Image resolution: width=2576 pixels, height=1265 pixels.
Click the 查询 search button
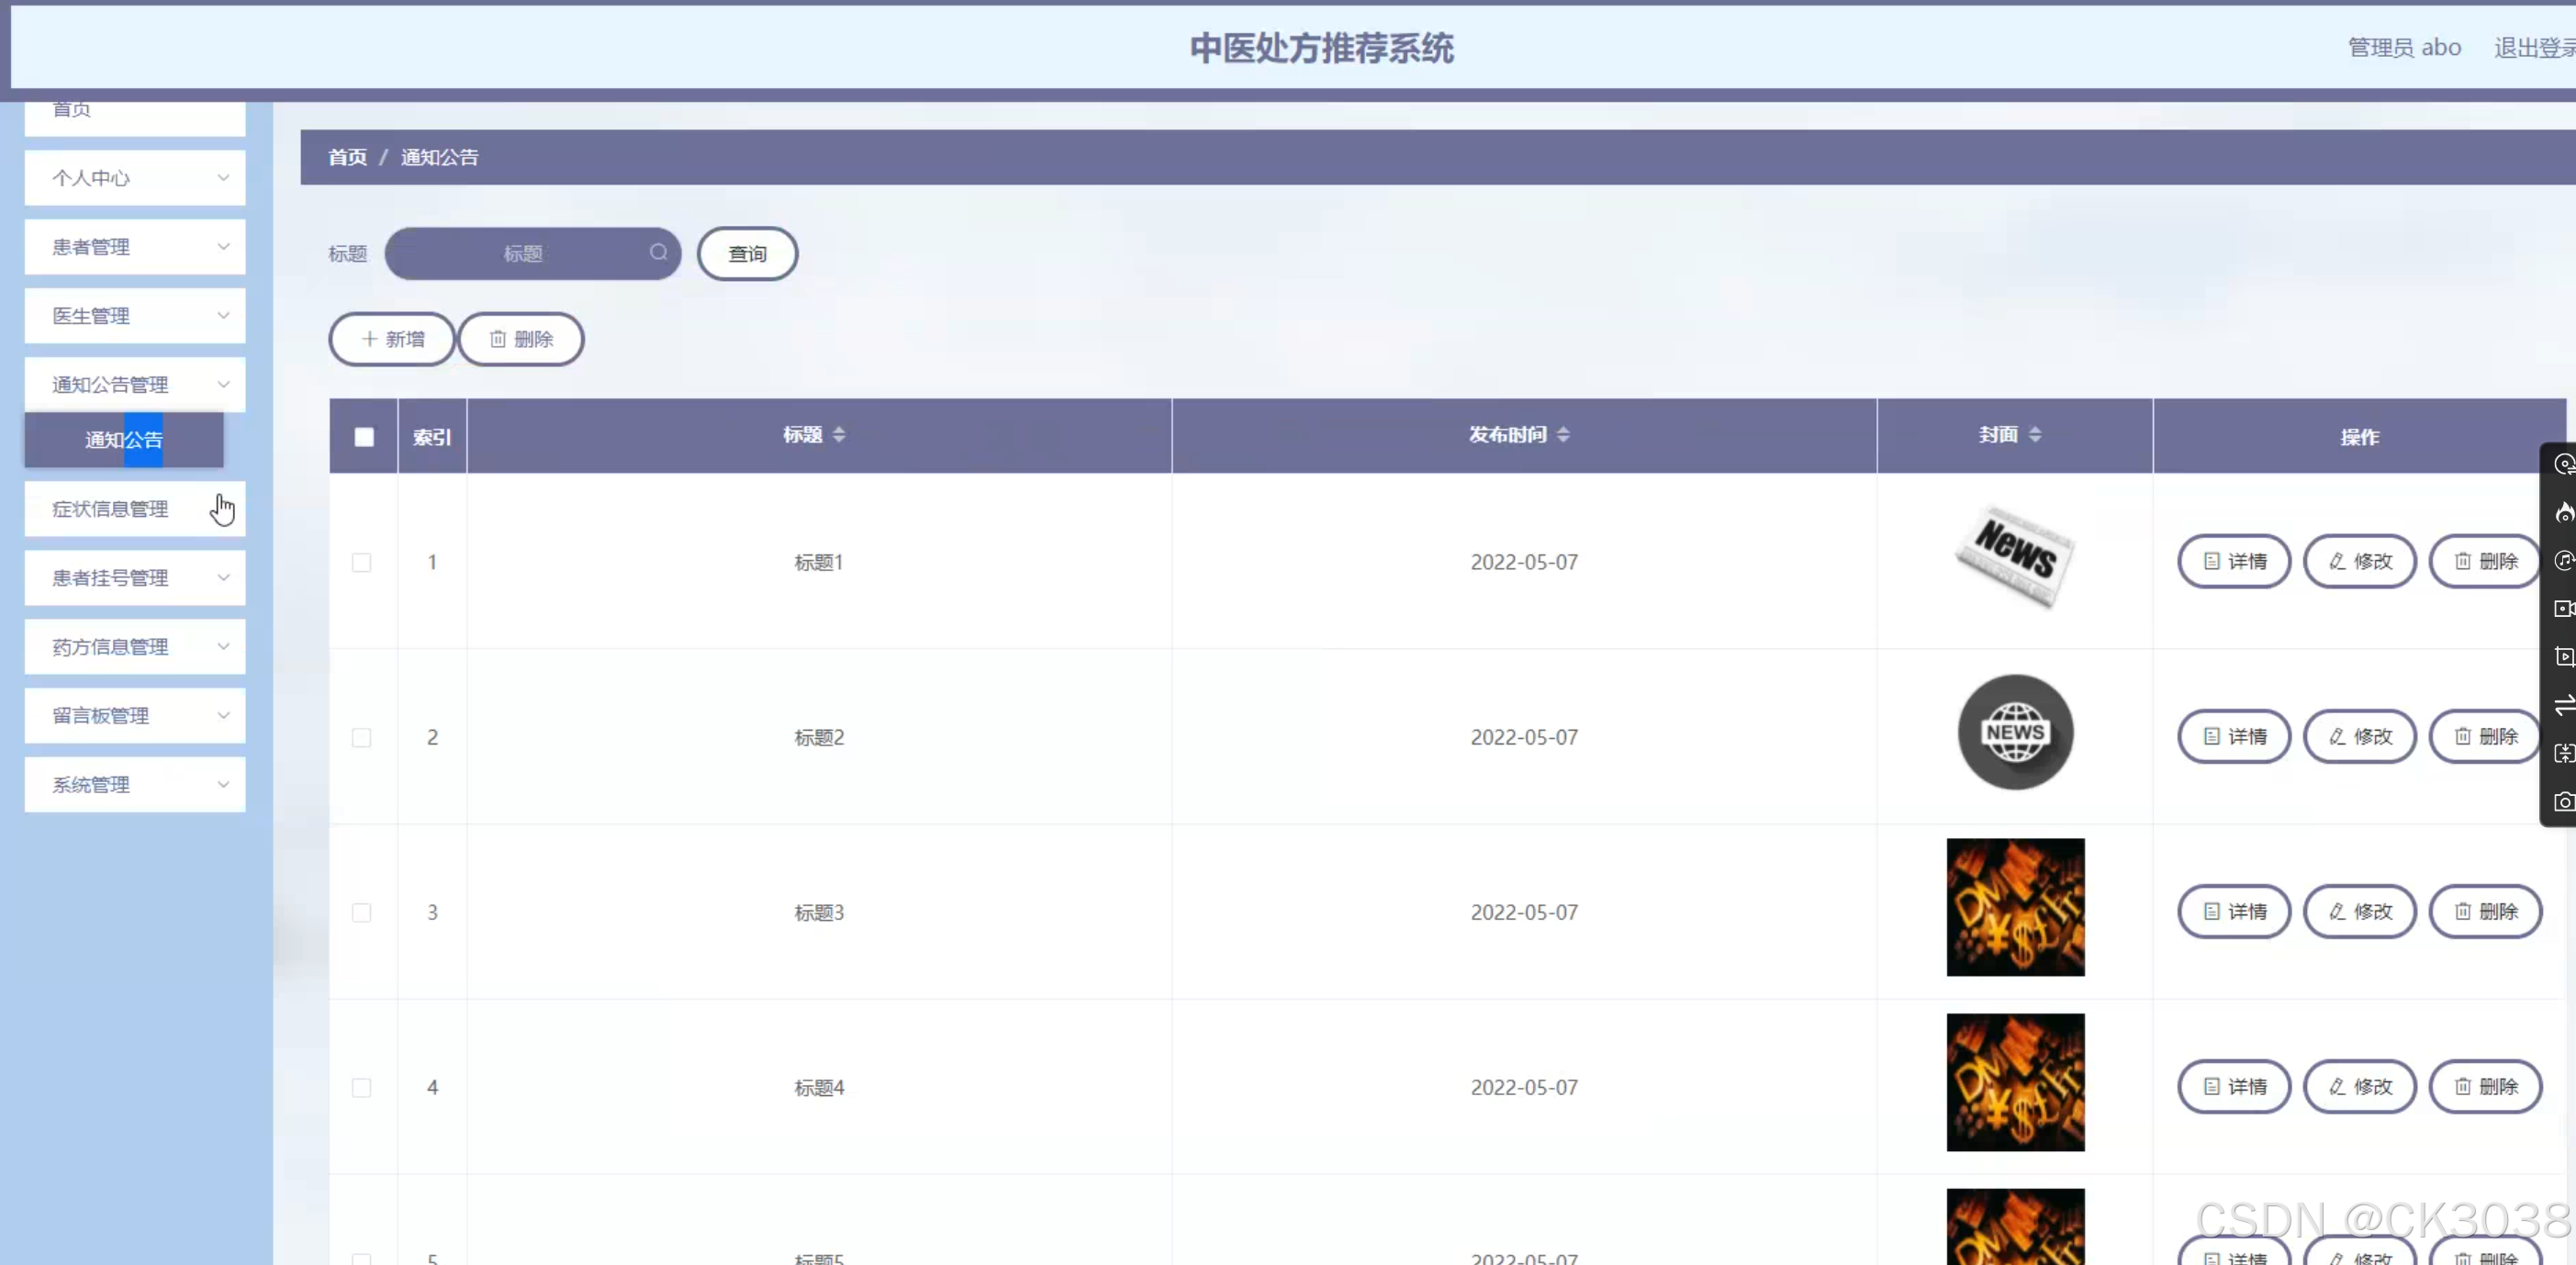pyautogui.click(x=747, y=254)
